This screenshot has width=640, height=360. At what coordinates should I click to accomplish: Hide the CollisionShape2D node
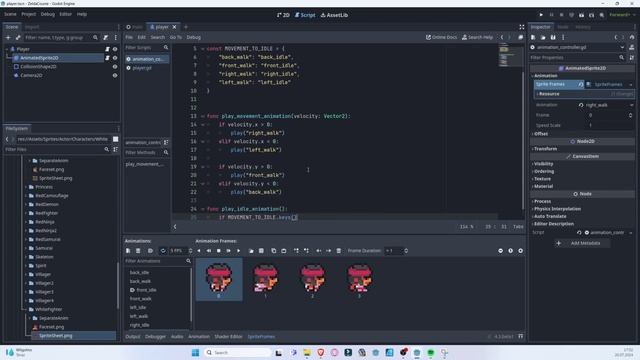(x=115, y=67)
